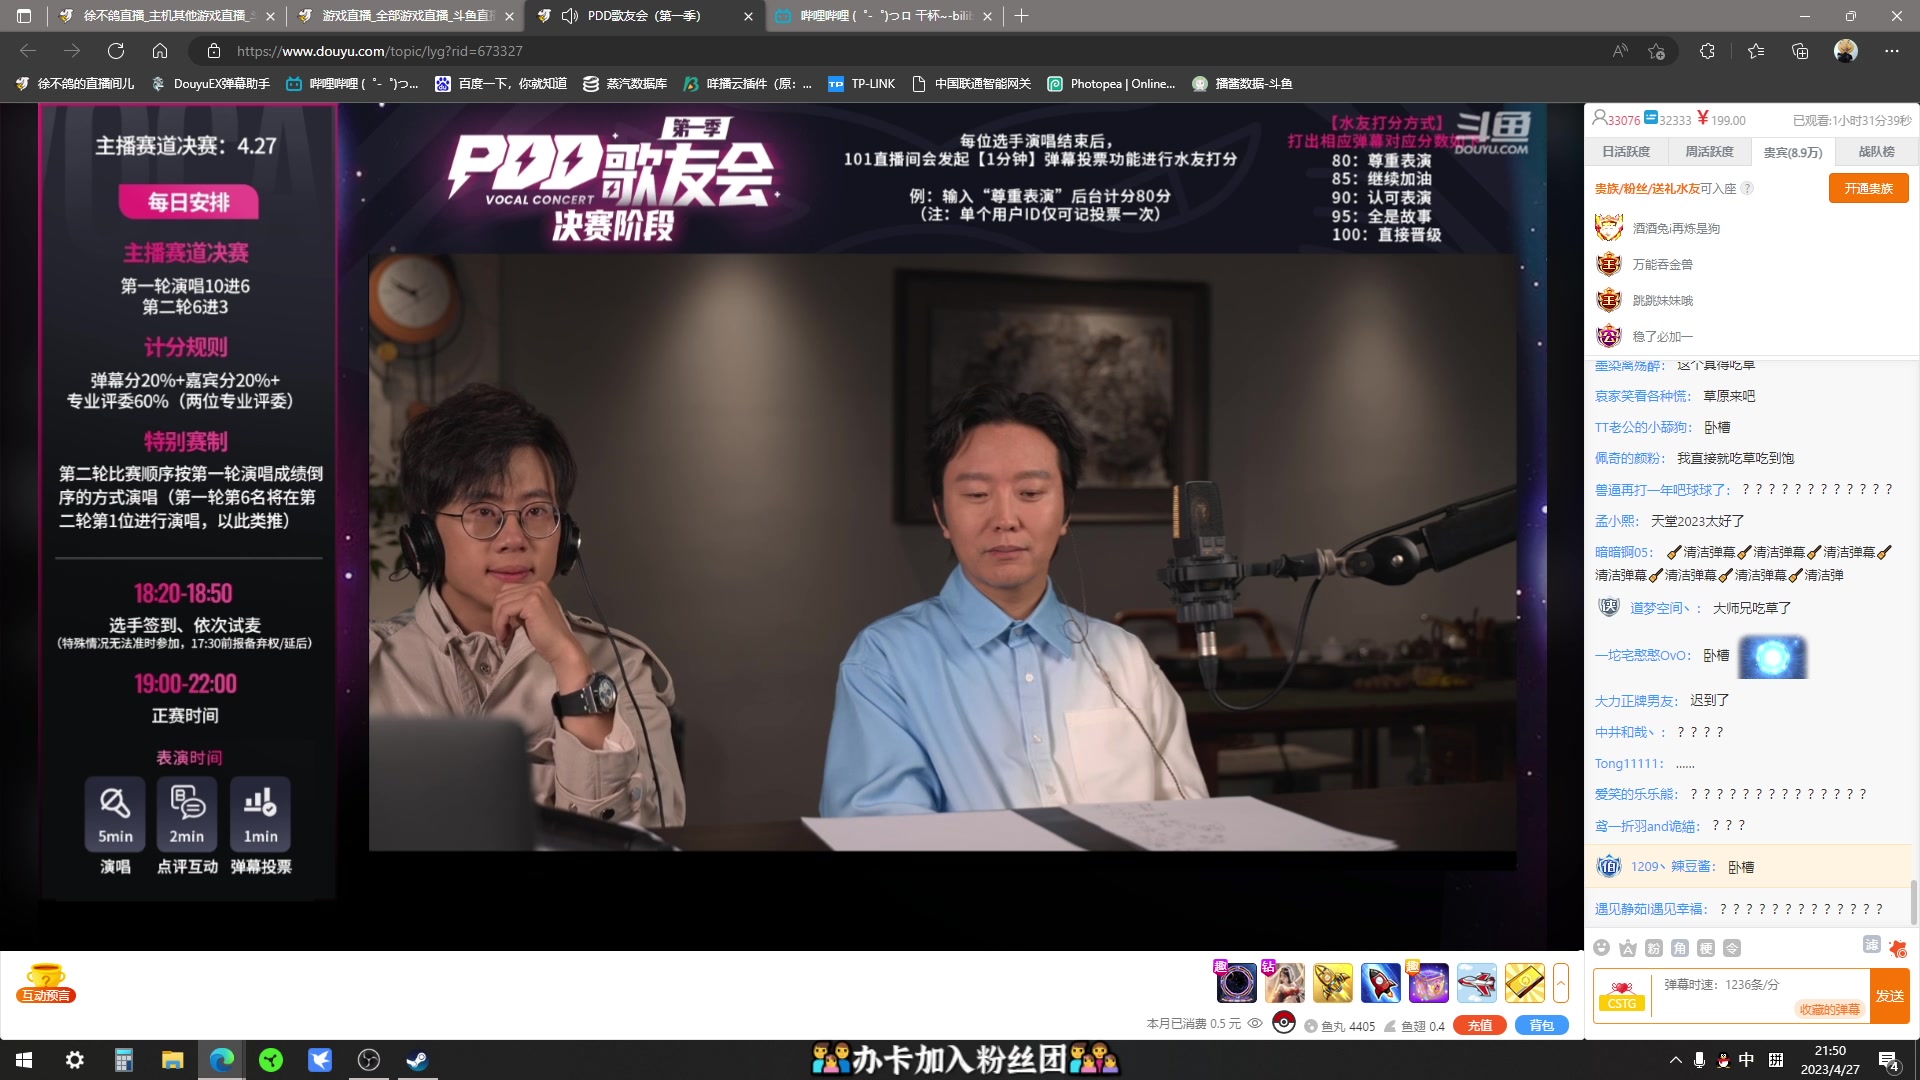Show hidden system tray icons

[x=1675, y=1060]
